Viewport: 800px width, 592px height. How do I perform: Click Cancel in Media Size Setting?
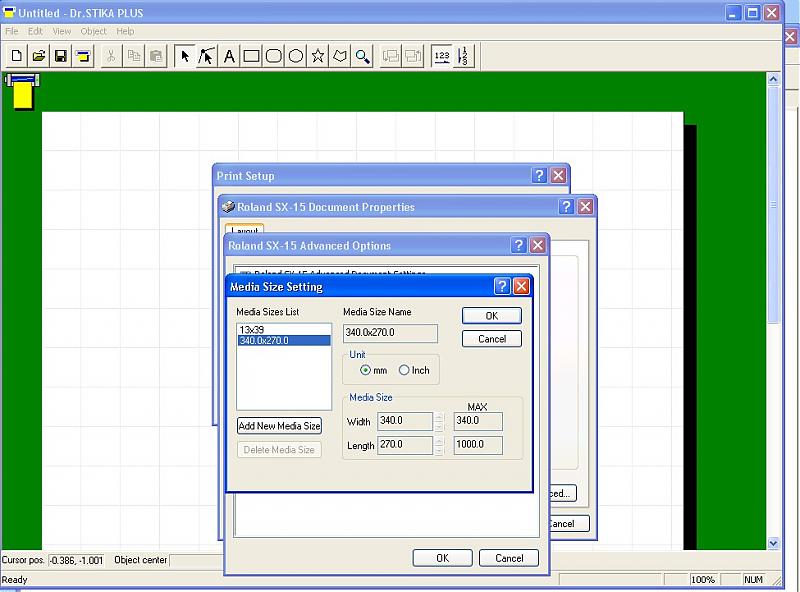[x=492, y=339]
